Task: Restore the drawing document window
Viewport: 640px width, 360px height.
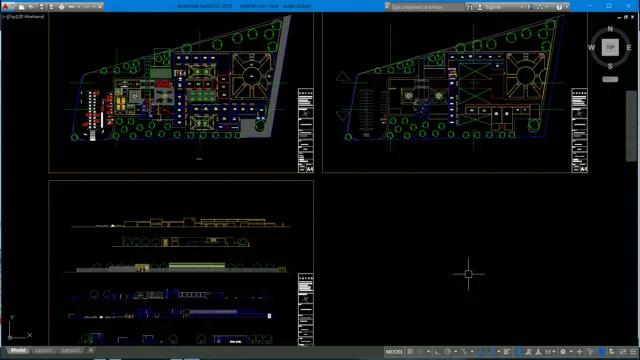Action: 626,17
